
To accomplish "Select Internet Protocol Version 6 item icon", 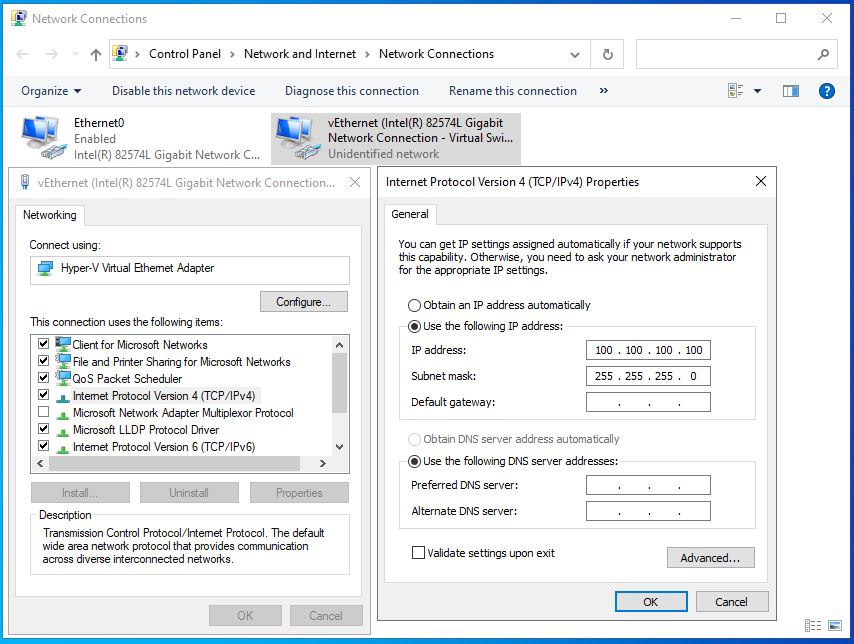I will pyautogui.click(x=63, y=447).
